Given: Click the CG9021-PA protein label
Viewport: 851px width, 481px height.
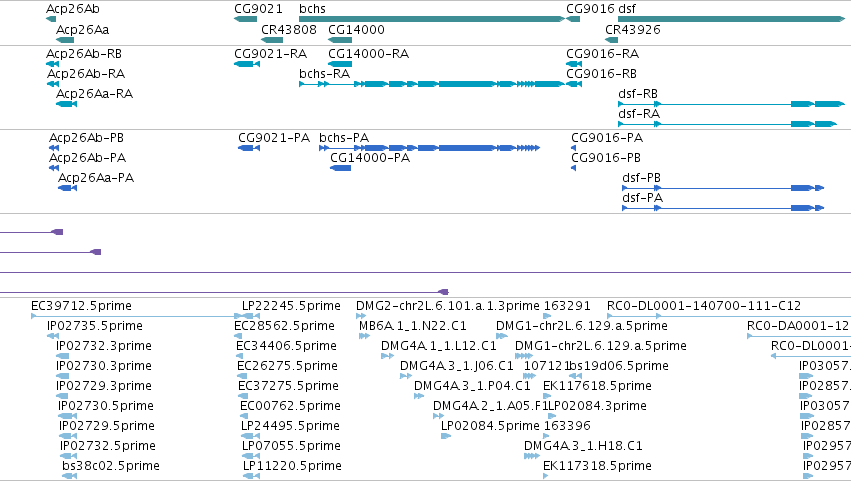Looking at the screenshot, I should 274,138.
